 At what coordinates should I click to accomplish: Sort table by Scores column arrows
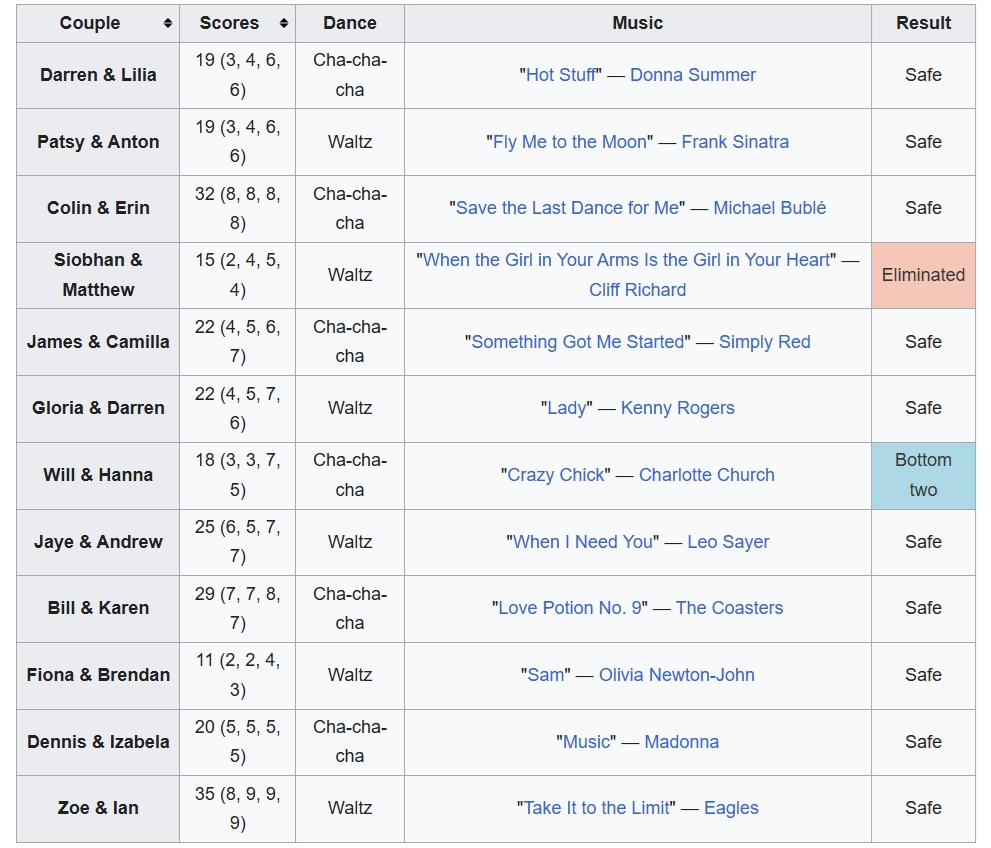pyautogui.click(x=284, y=23)
